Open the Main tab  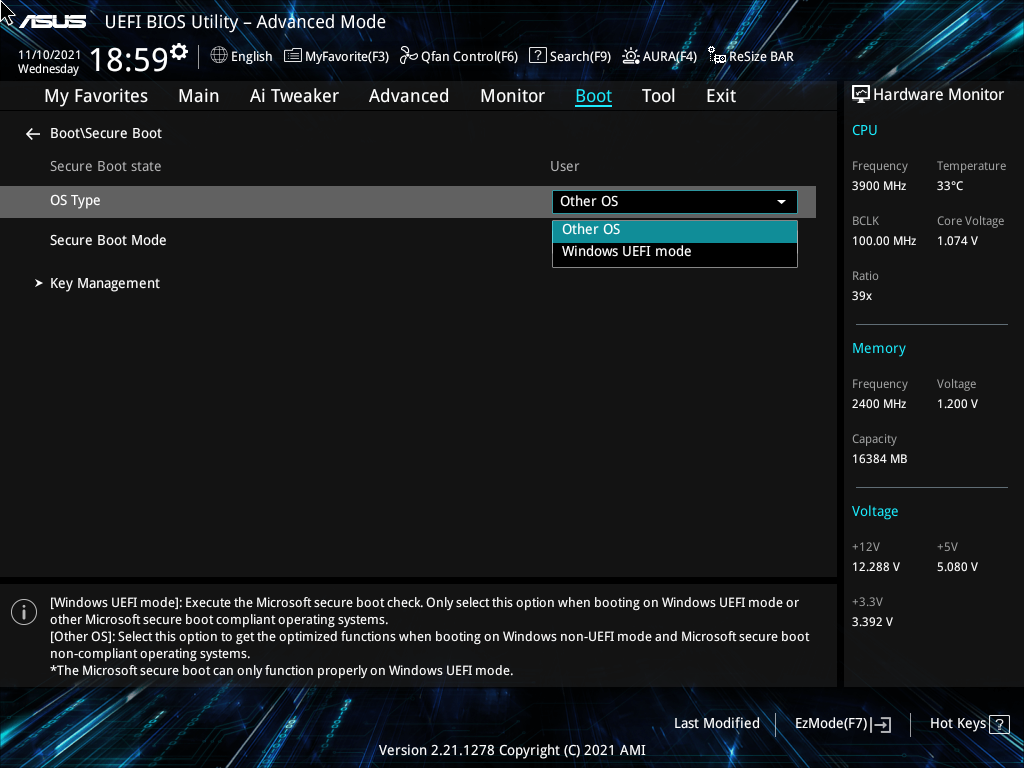(199, 96)
